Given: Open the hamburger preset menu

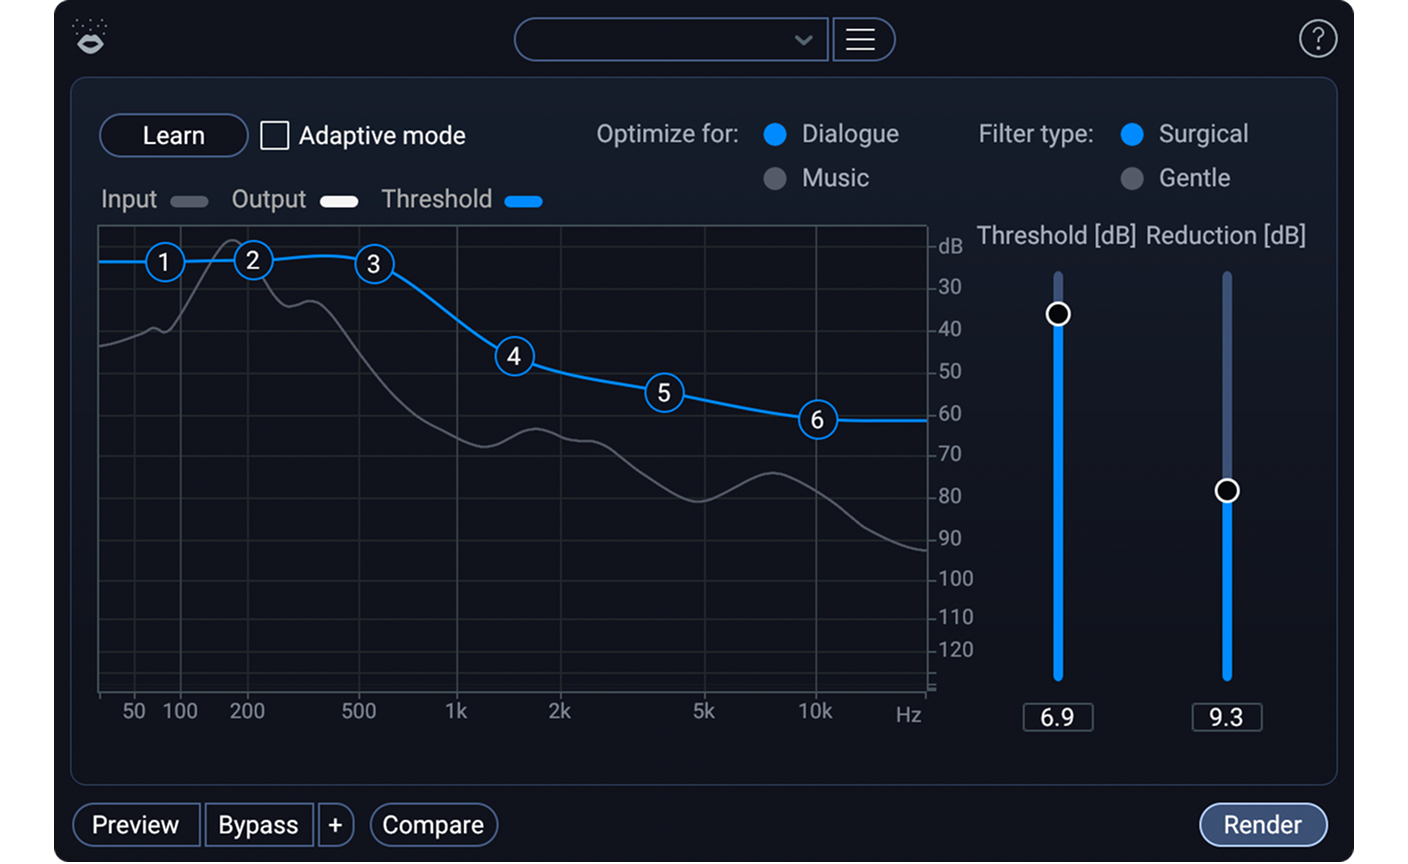Looking at the screenshot, I should pyautogui.click(x=861, y=40).
